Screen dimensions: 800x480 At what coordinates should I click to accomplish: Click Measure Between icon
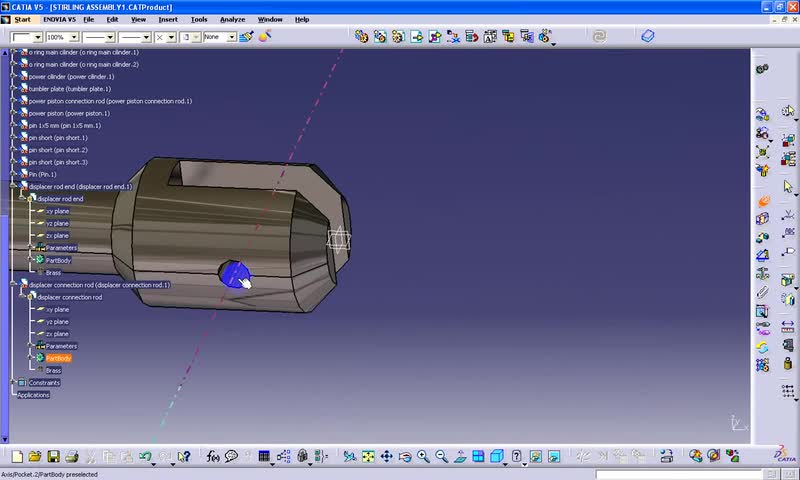[787, 325]
